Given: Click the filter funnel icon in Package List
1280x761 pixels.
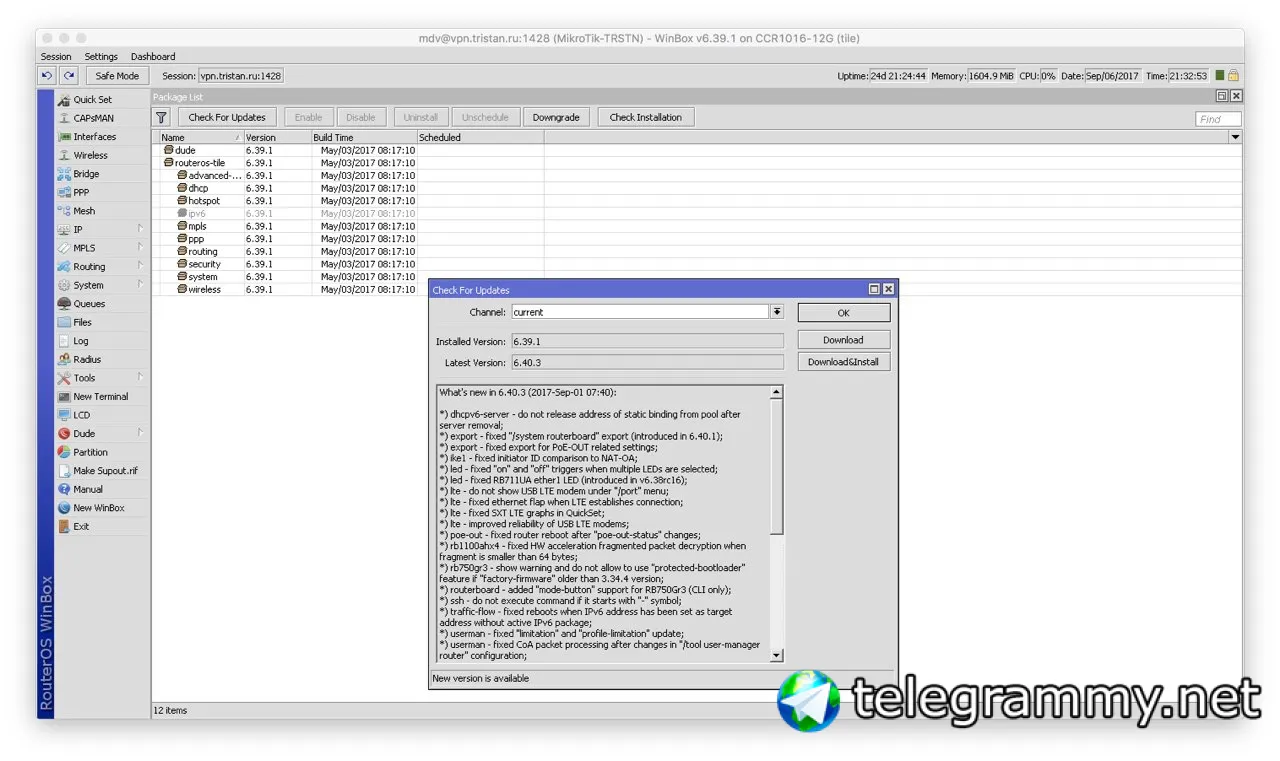Looking at the screenshot, I should 161,117.
